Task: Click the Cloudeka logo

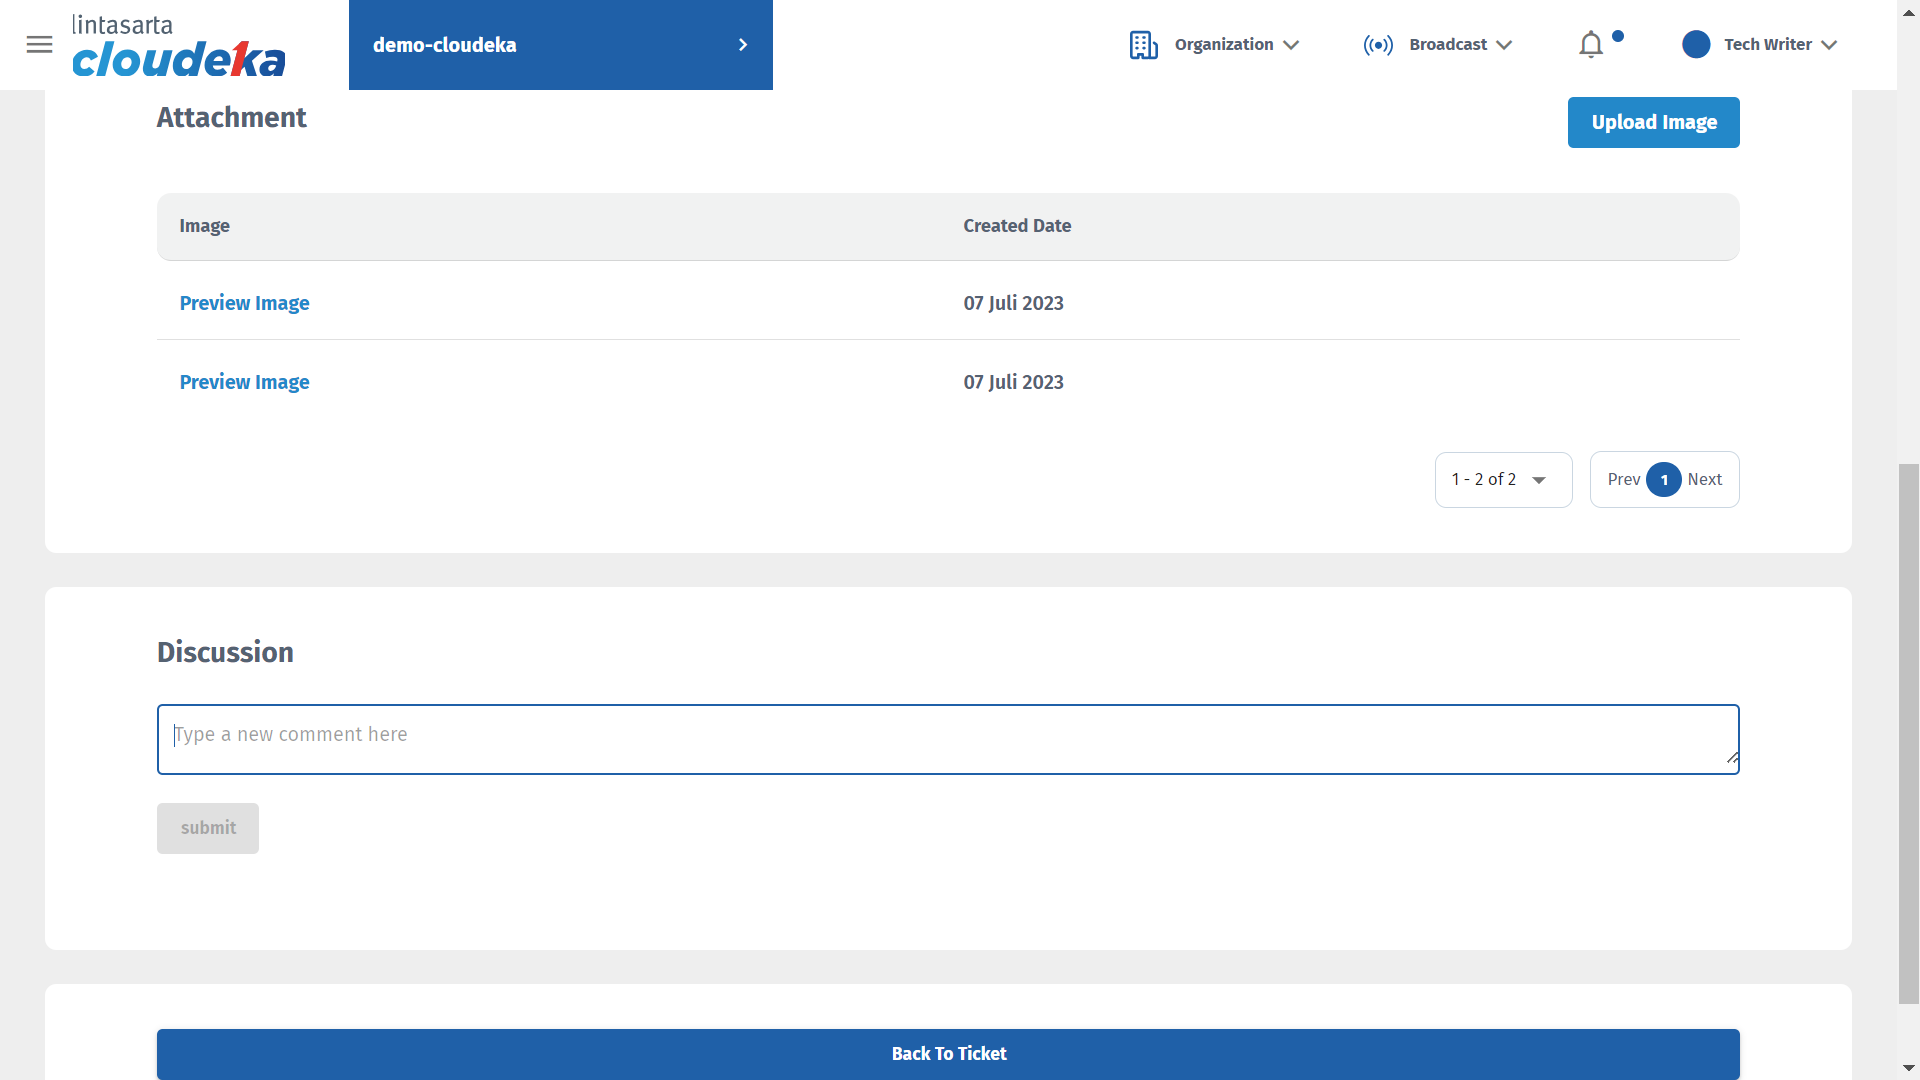Action: [x=178, y=47]
